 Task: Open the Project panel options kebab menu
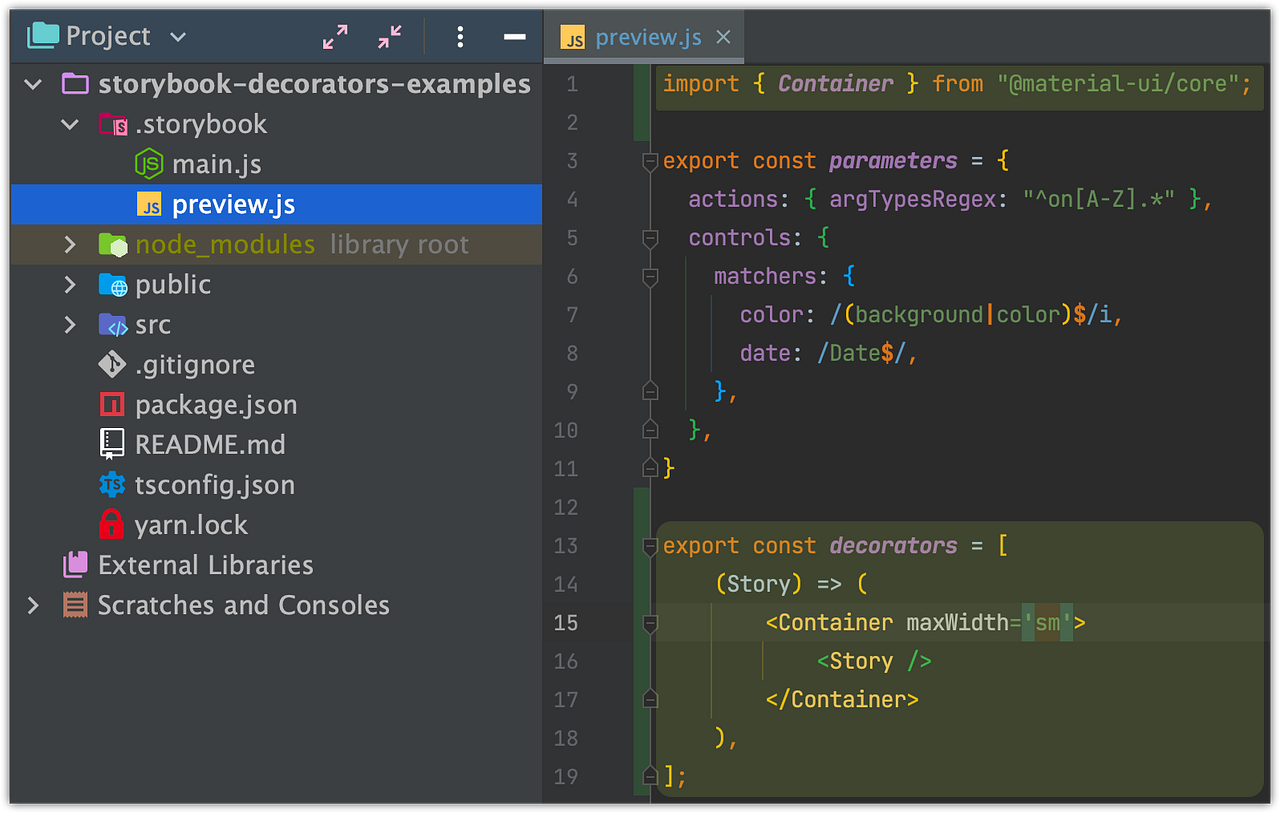click(x=460, y=36)
